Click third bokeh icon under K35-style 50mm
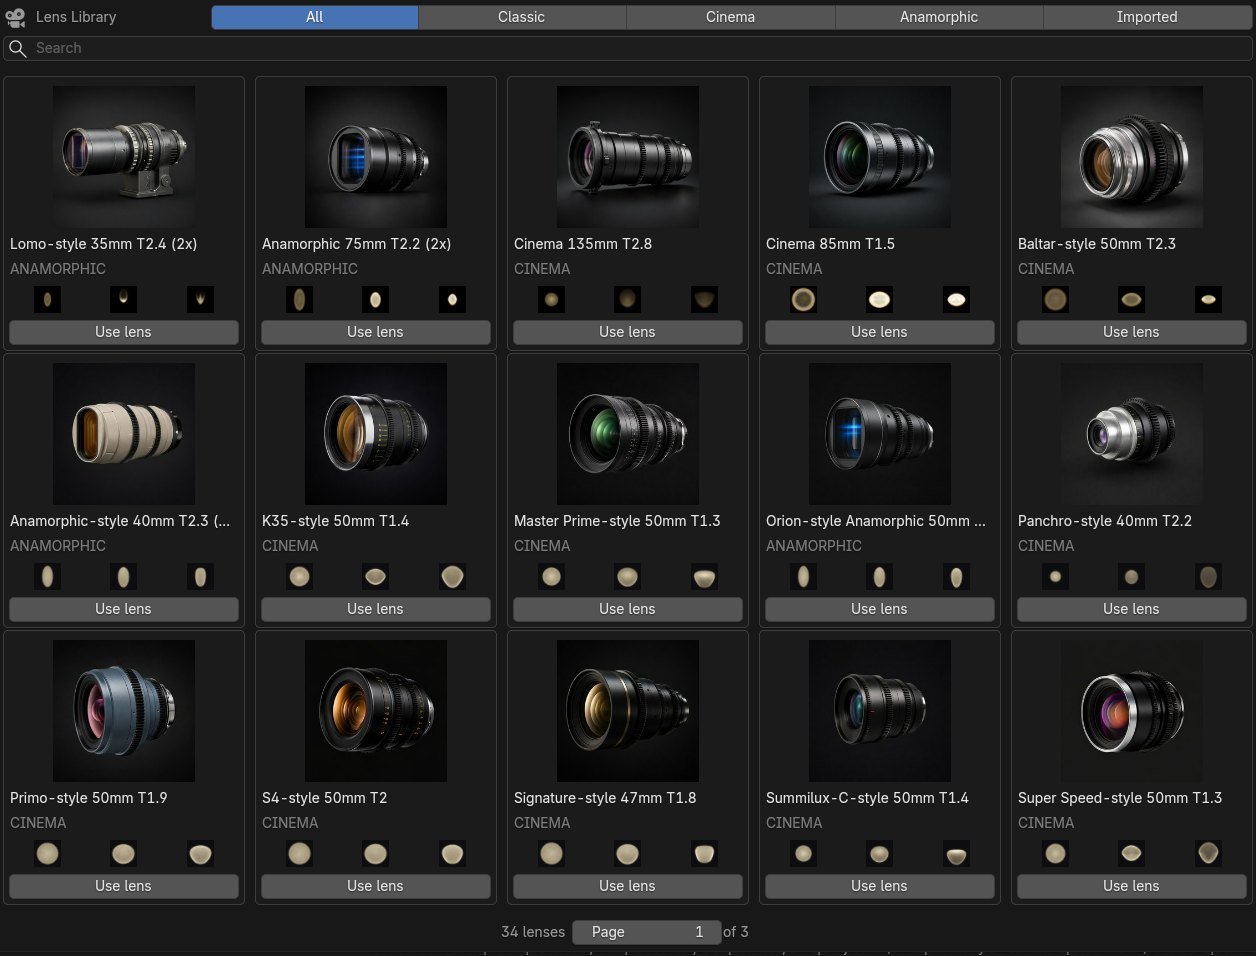Screen dimensions: 1256x956 coord(452,576)
